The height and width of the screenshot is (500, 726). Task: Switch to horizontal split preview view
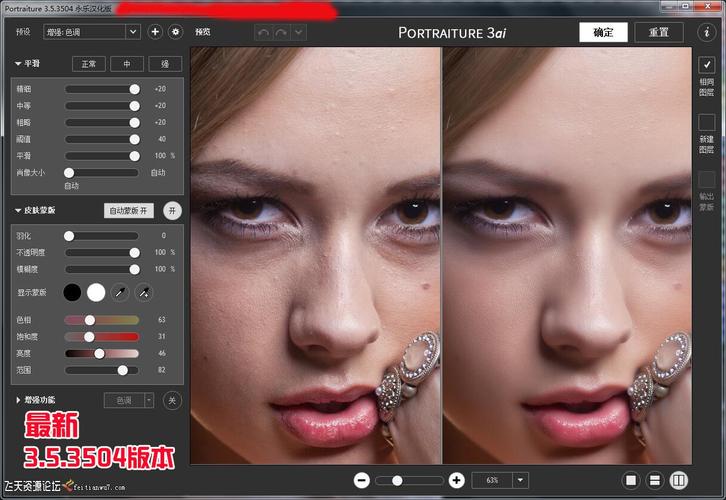[655, 481]
